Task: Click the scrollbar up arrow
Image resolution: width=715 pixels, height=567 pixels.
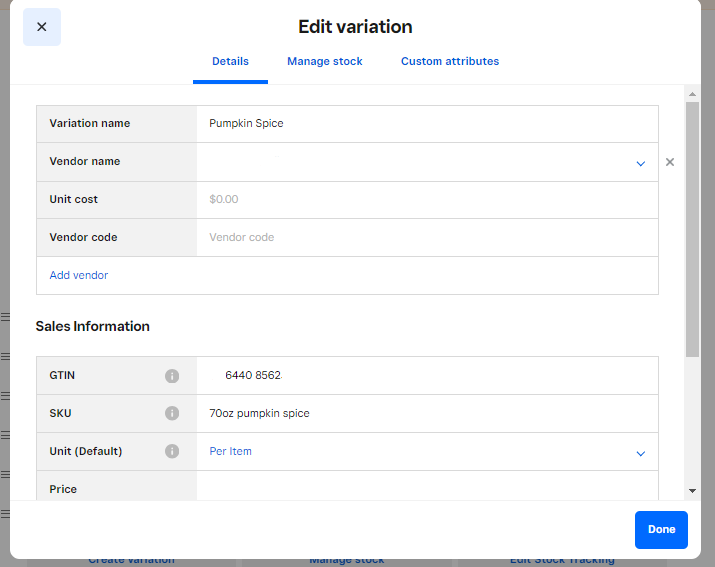Action: pyautogui.click(x=692, y=94)
